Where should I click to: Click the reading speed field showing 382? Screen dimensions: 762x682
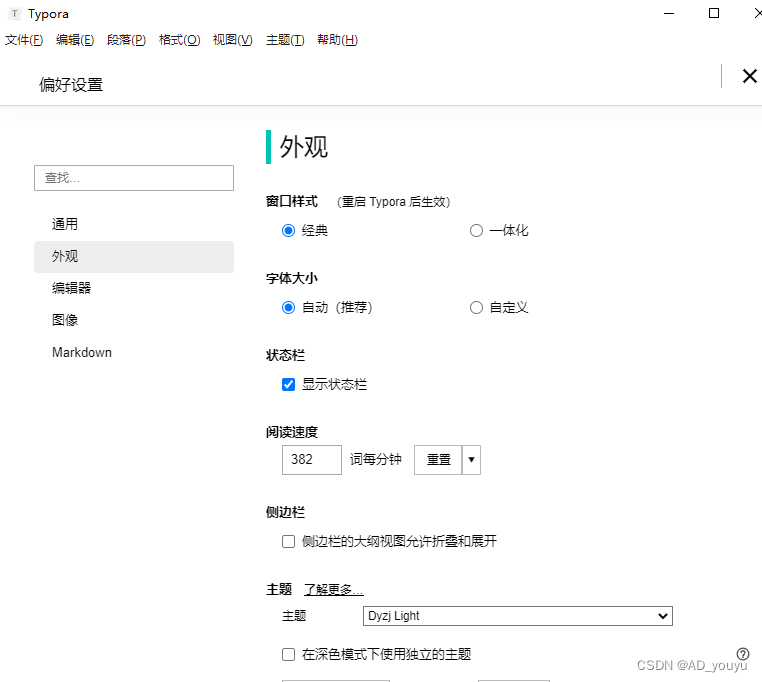click(312, 460)
